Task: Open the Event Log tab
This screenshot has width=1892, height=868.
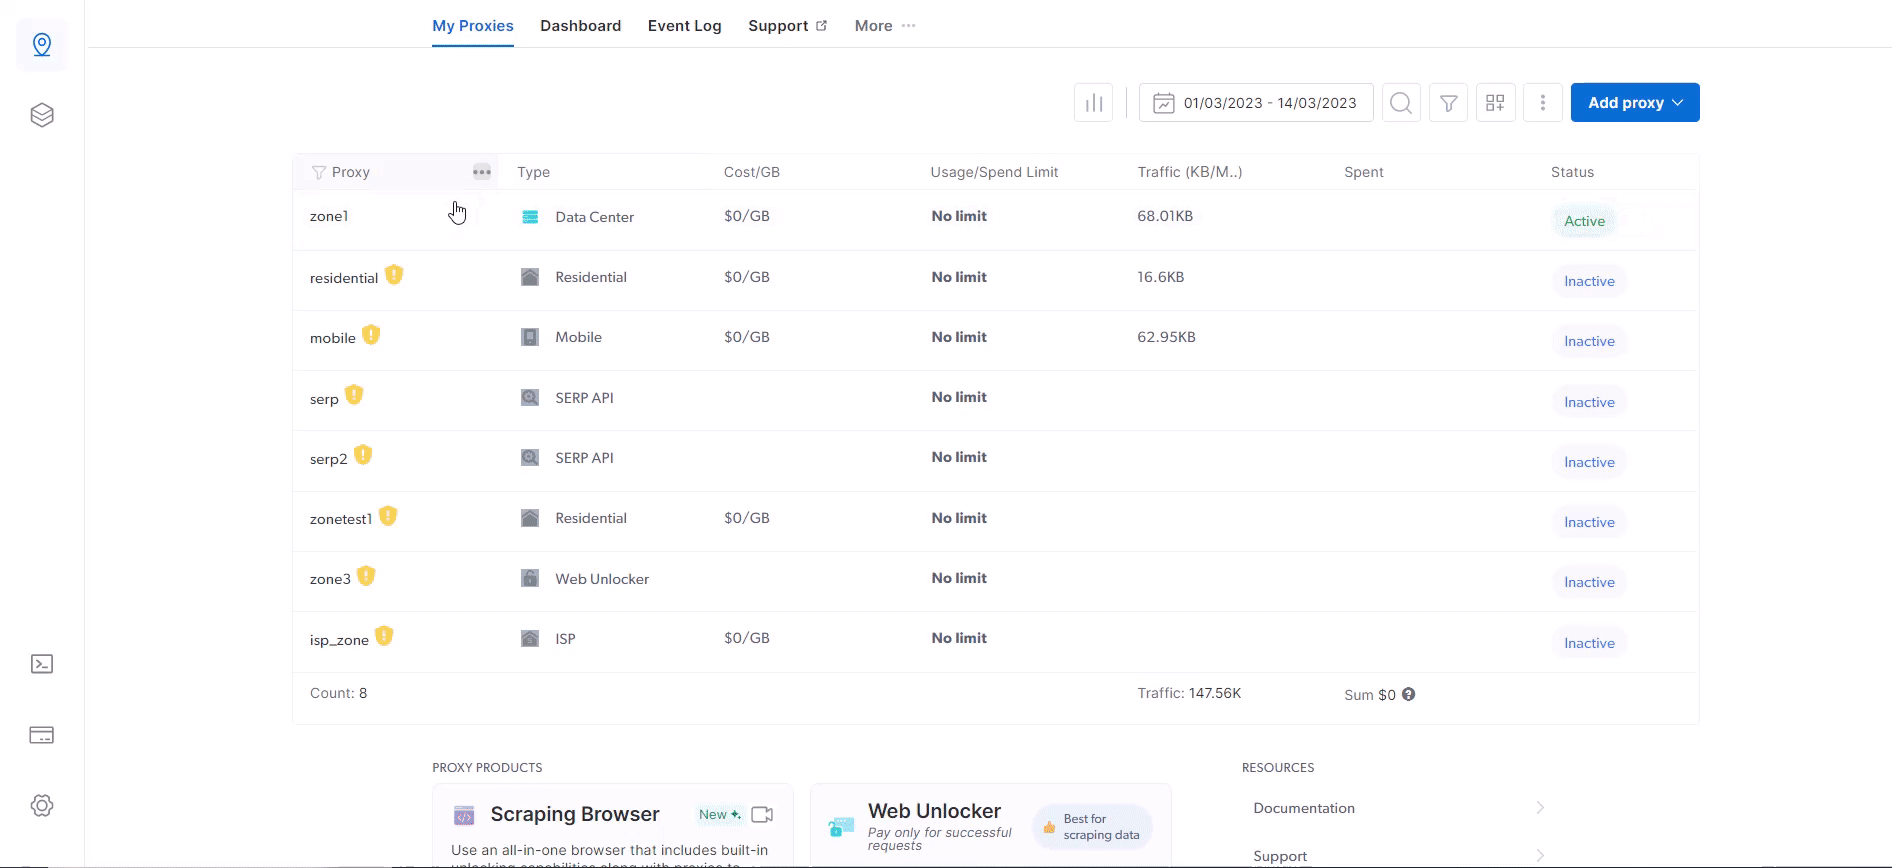Action: (684, 26)
